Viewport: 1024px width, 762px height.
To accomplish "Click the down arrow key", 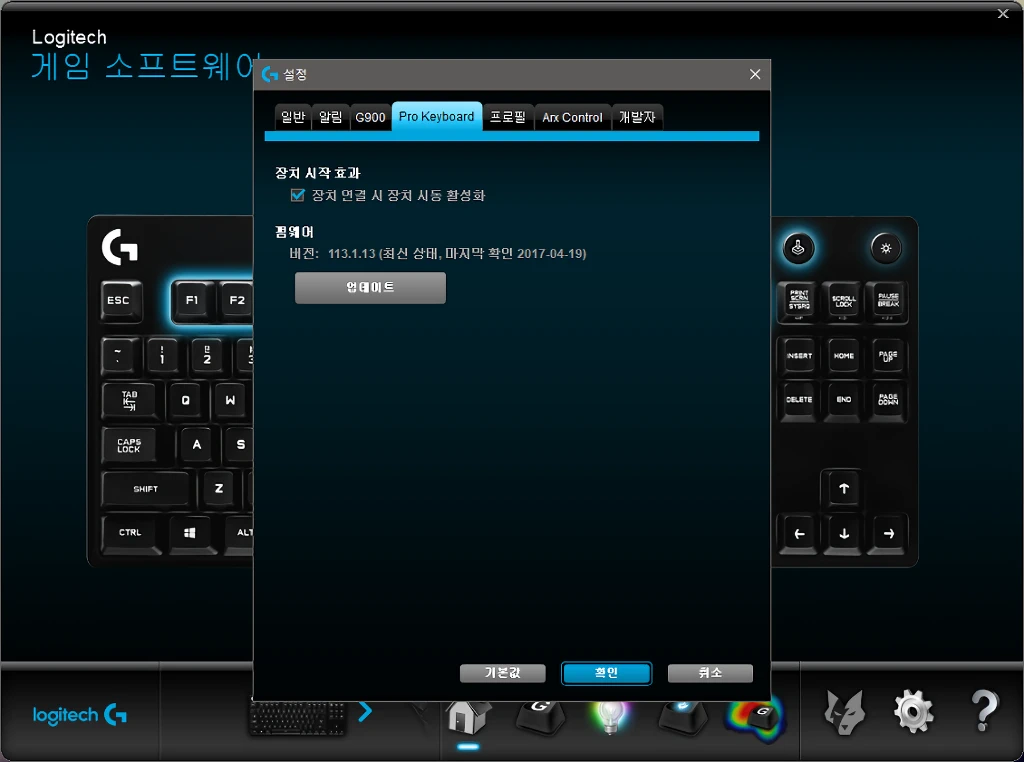I will [x=843, y=533].
